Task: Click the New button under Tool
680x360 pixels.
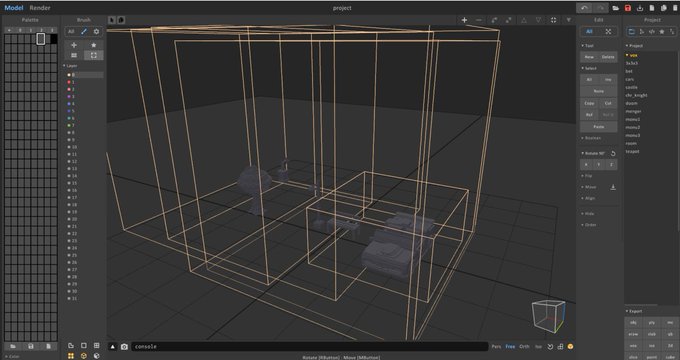Action: point(589,57)
